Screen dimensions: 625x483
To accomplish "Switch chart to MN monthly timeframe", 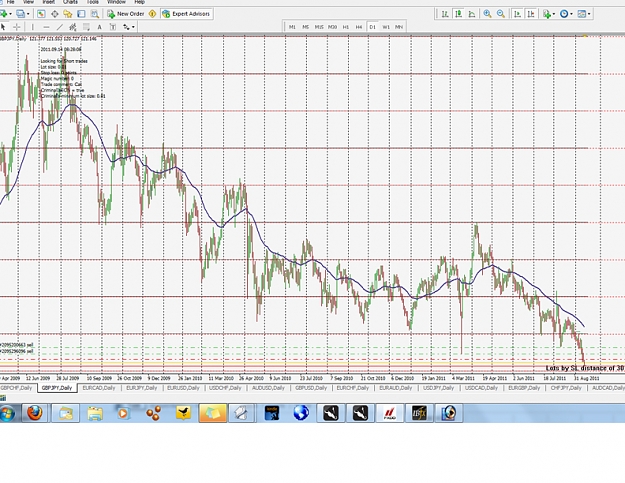I will (x=399, y=27).
